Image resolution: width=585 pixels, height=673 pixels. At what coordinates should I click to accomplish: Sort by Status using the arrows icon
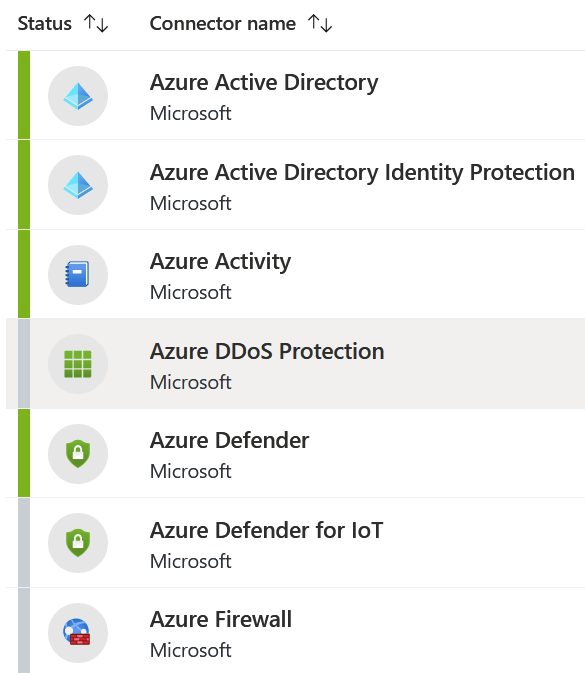click(x=96, y=23)
